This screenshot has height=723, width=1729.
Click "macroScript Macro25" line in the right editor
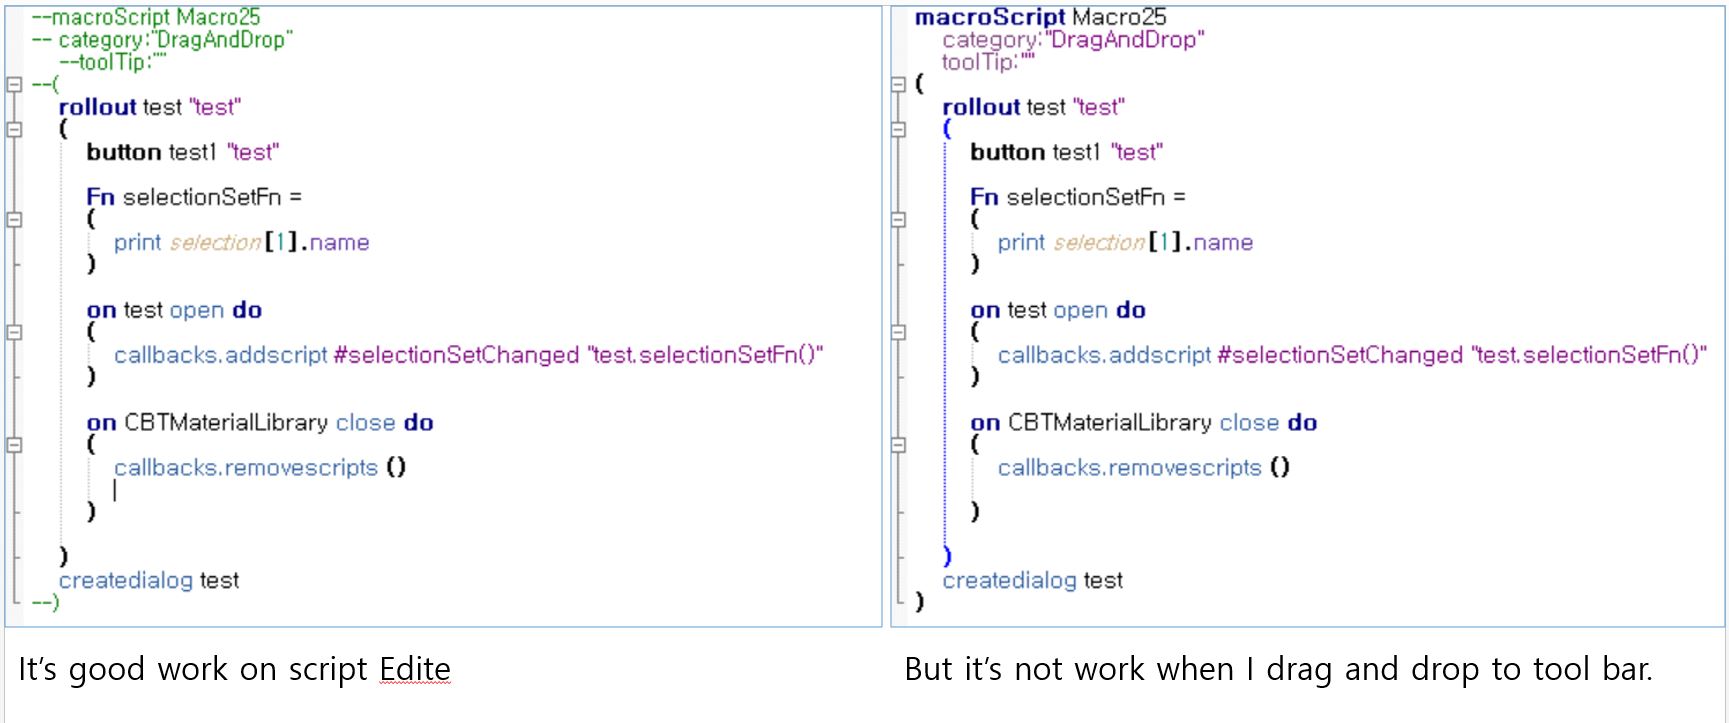[x=1040, y=17]
